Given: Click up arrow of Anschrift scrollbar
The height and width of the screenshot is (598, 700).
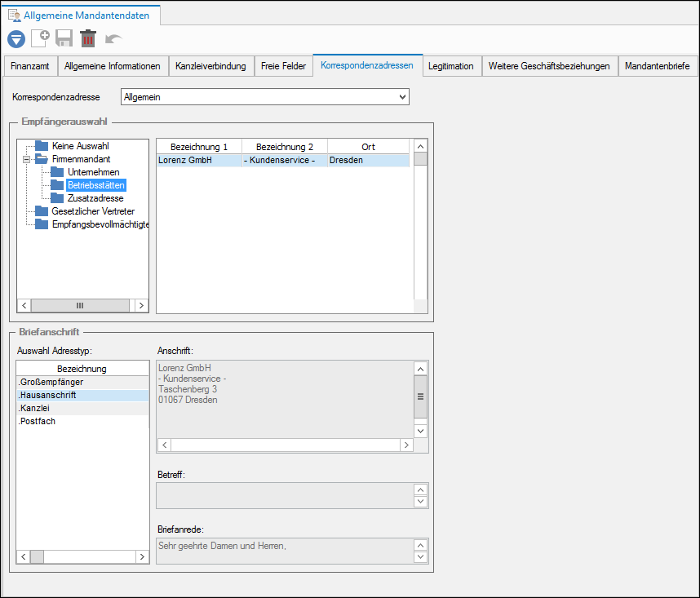Looking at the screenshot, I should click(x=421, y=369).
